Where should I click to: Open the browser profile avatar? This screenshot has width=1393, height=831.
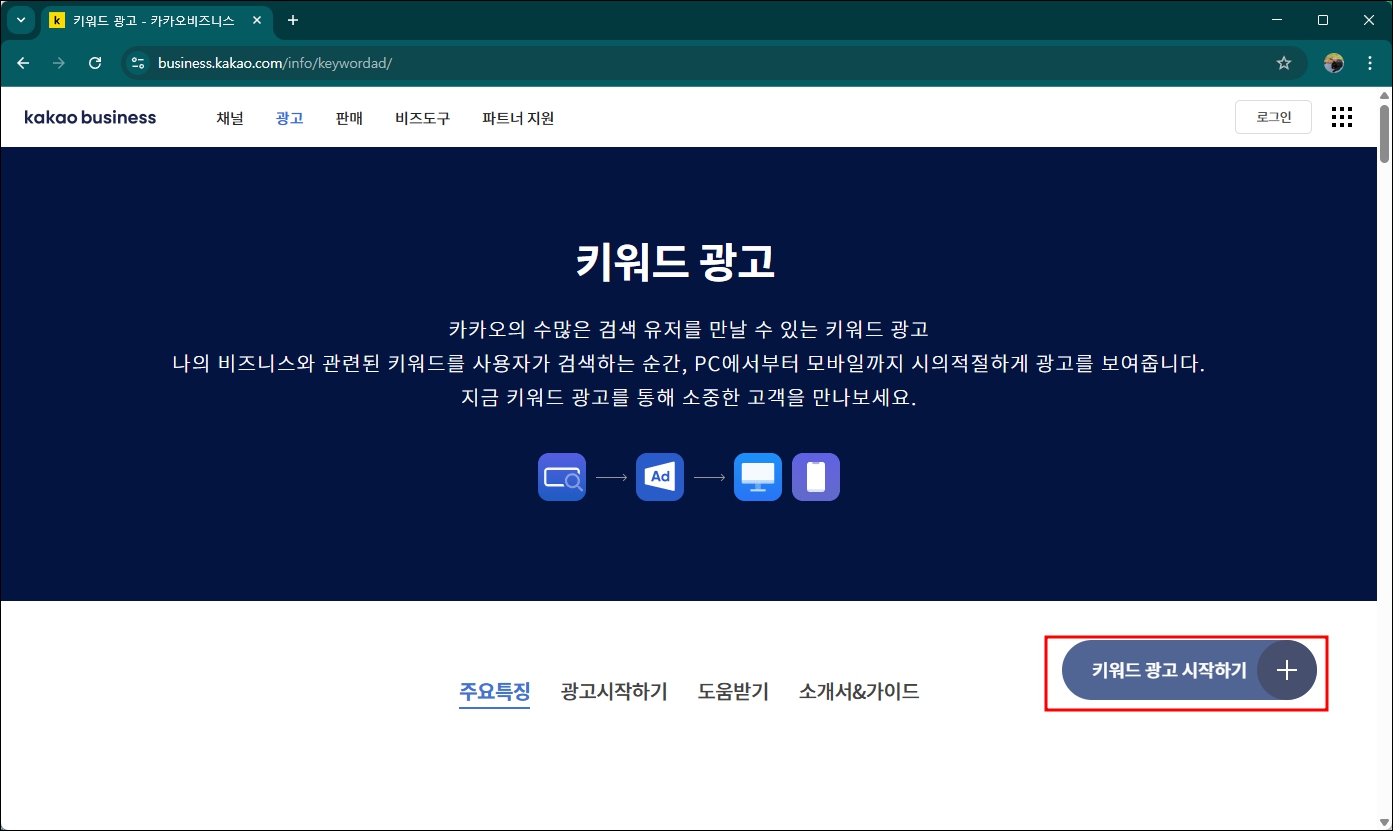point(1334,62)
